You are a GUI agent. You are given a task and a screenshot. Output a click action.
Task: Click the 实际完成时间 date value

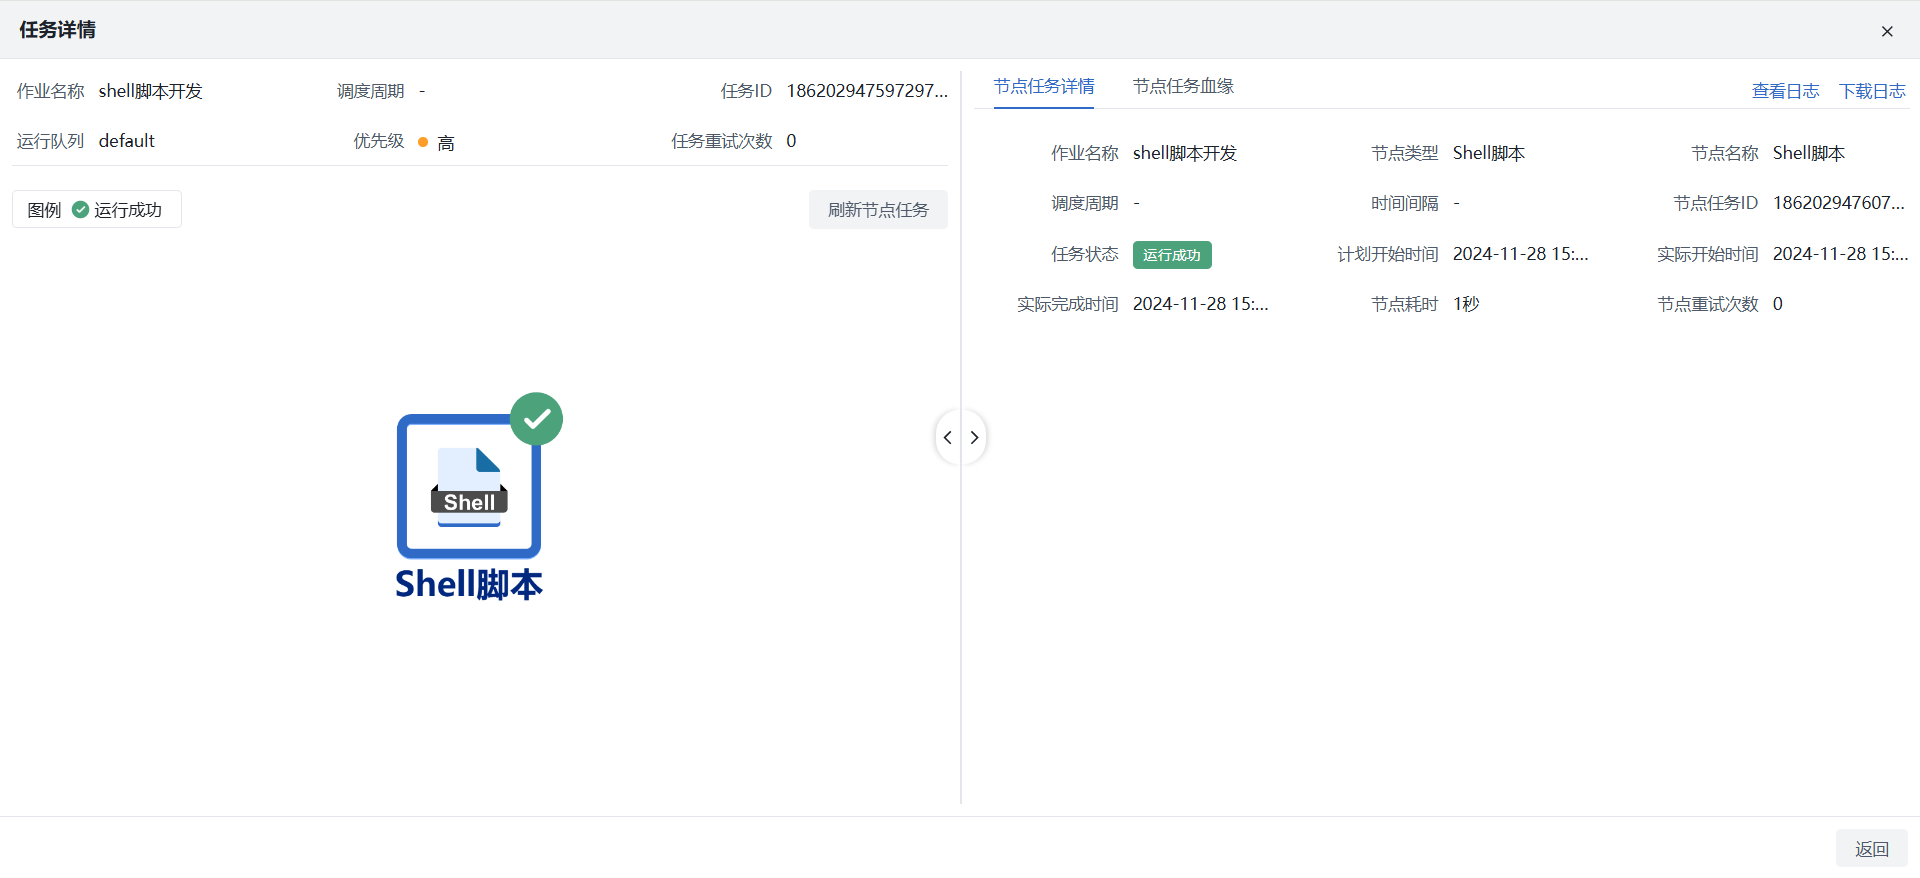click(x=1200, y=304)
